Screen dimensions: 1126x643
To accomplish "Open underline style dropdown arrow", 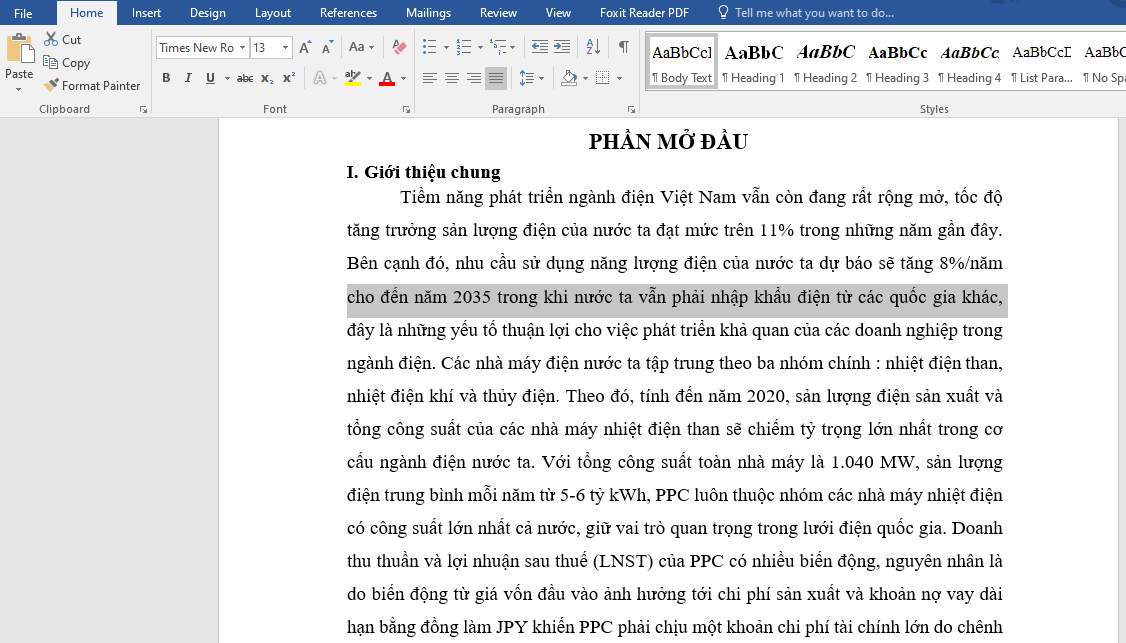I will point(227,78).
